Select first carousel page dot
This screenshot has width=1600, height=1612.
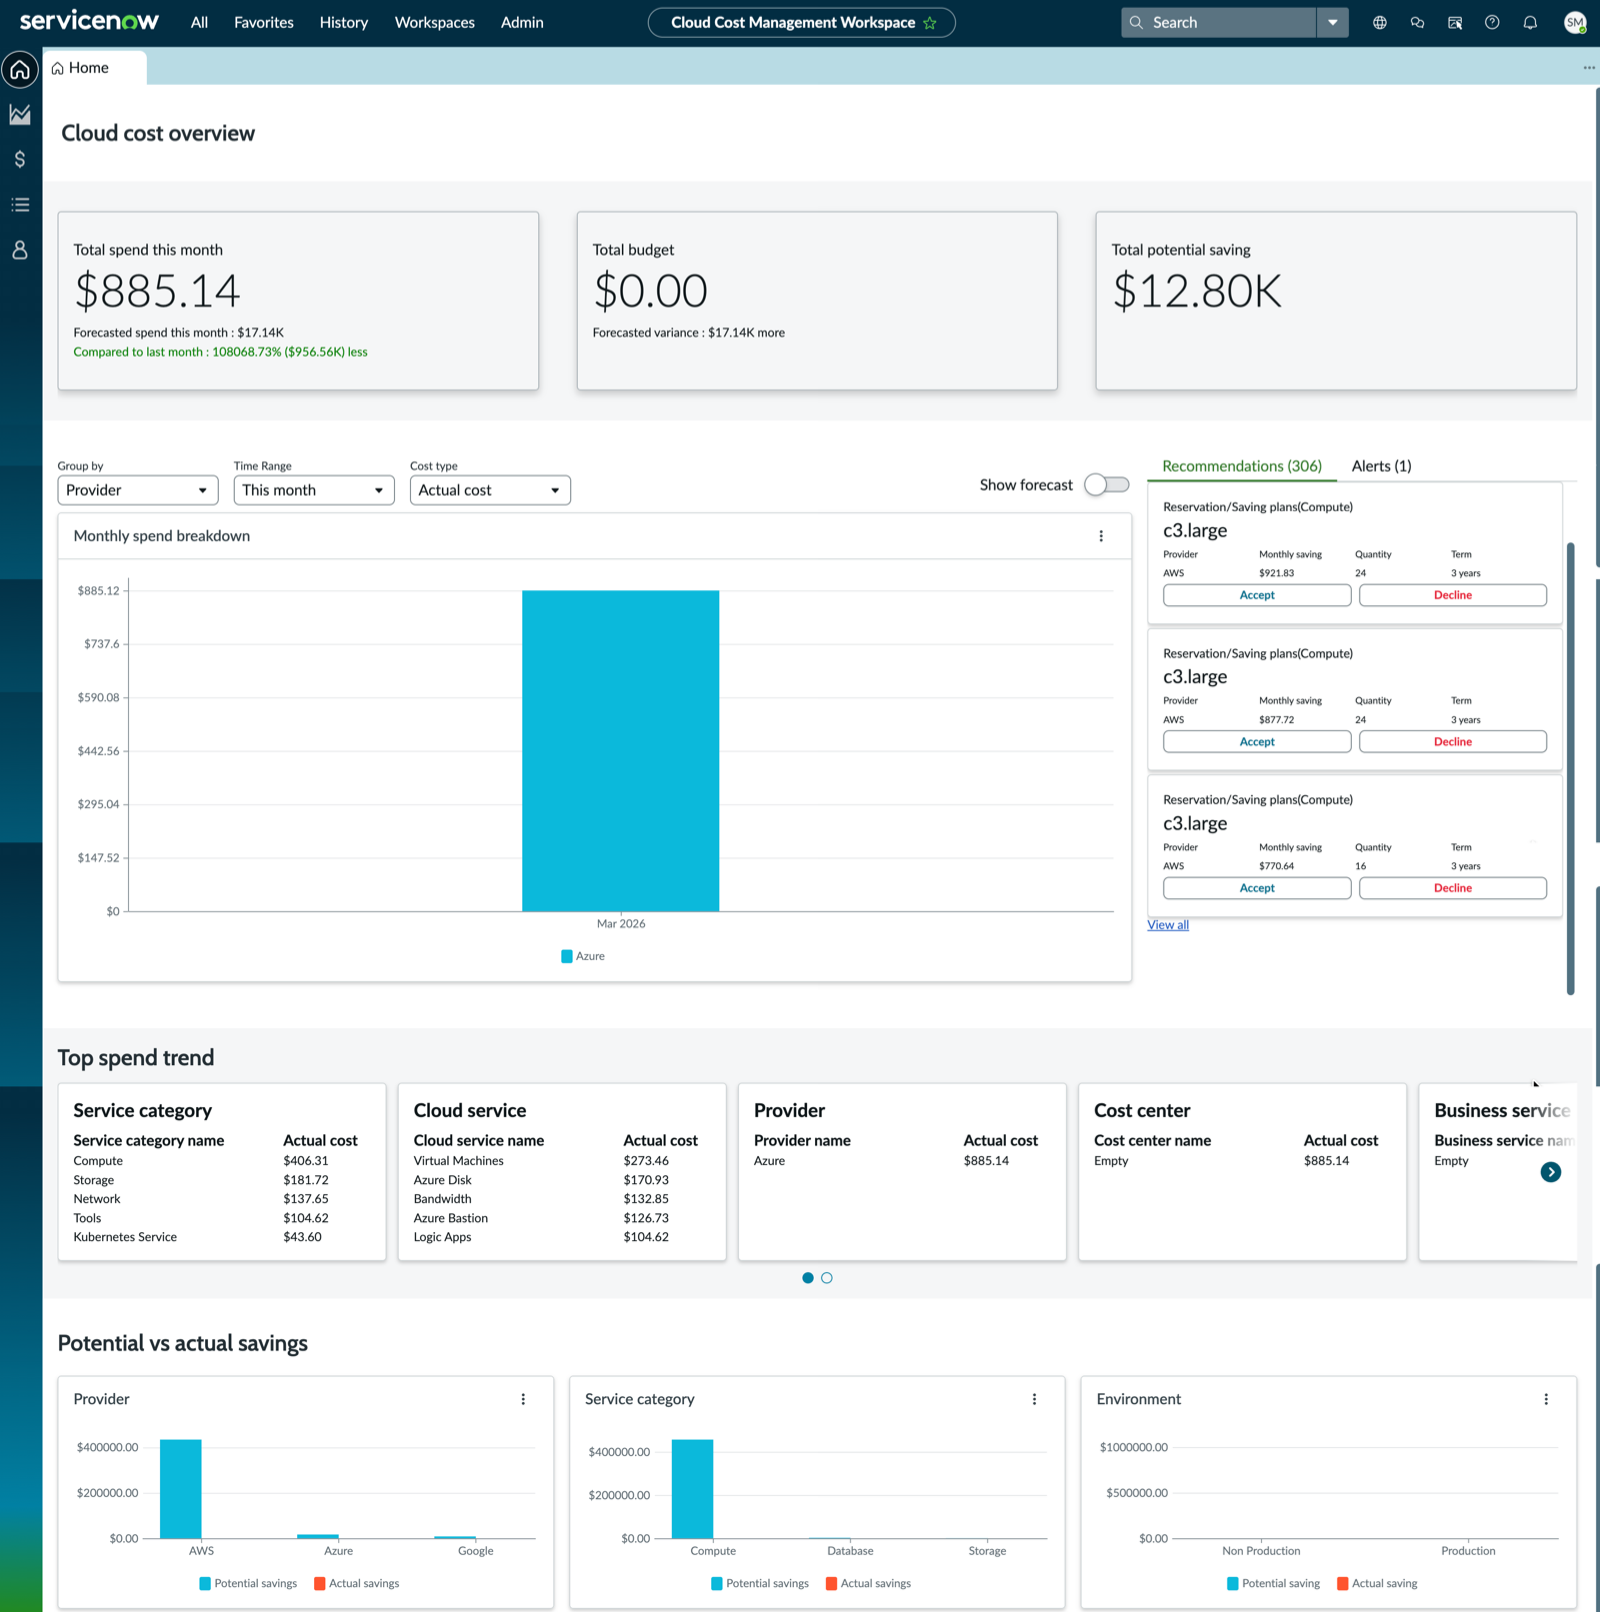click(808, 1278)
